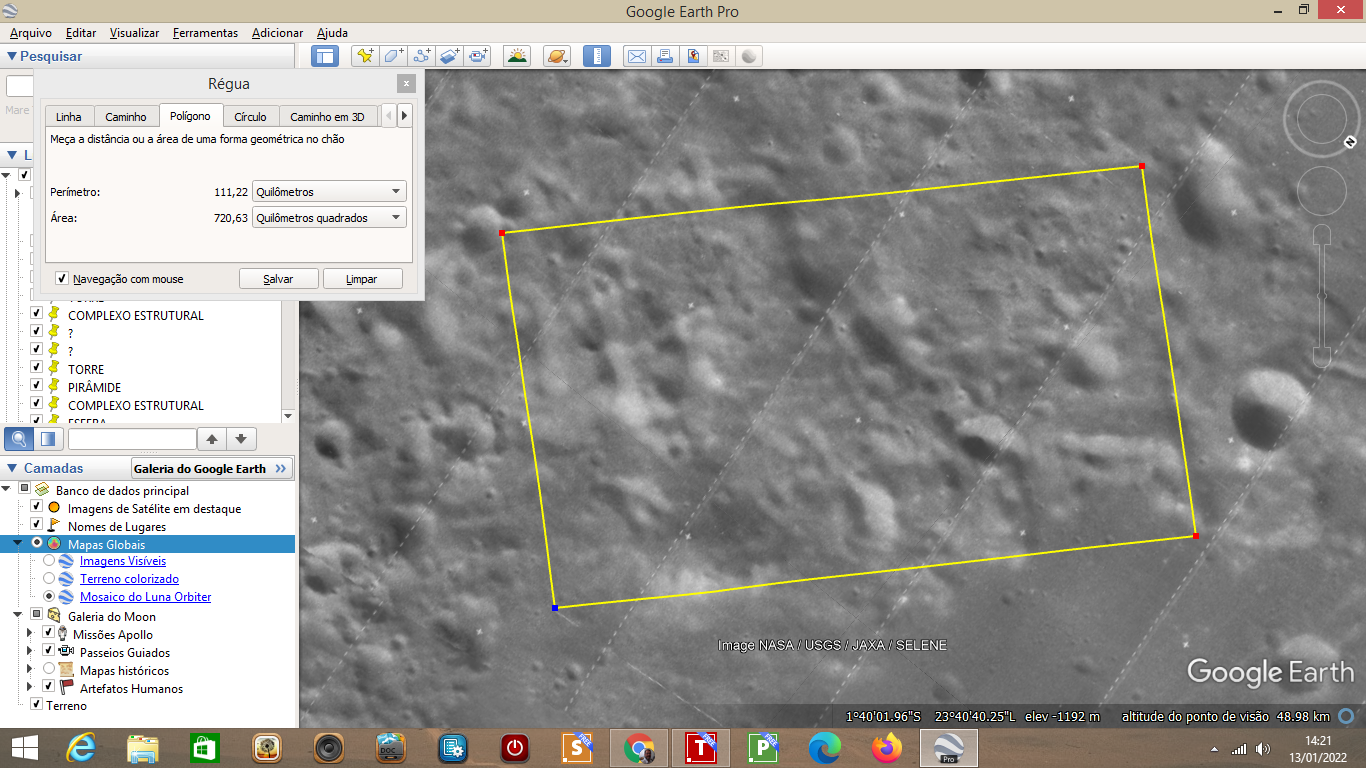Image resolution: width=1366 pixels, height=768 pixels.
Task: Email the current view
Action: (636, 56)
